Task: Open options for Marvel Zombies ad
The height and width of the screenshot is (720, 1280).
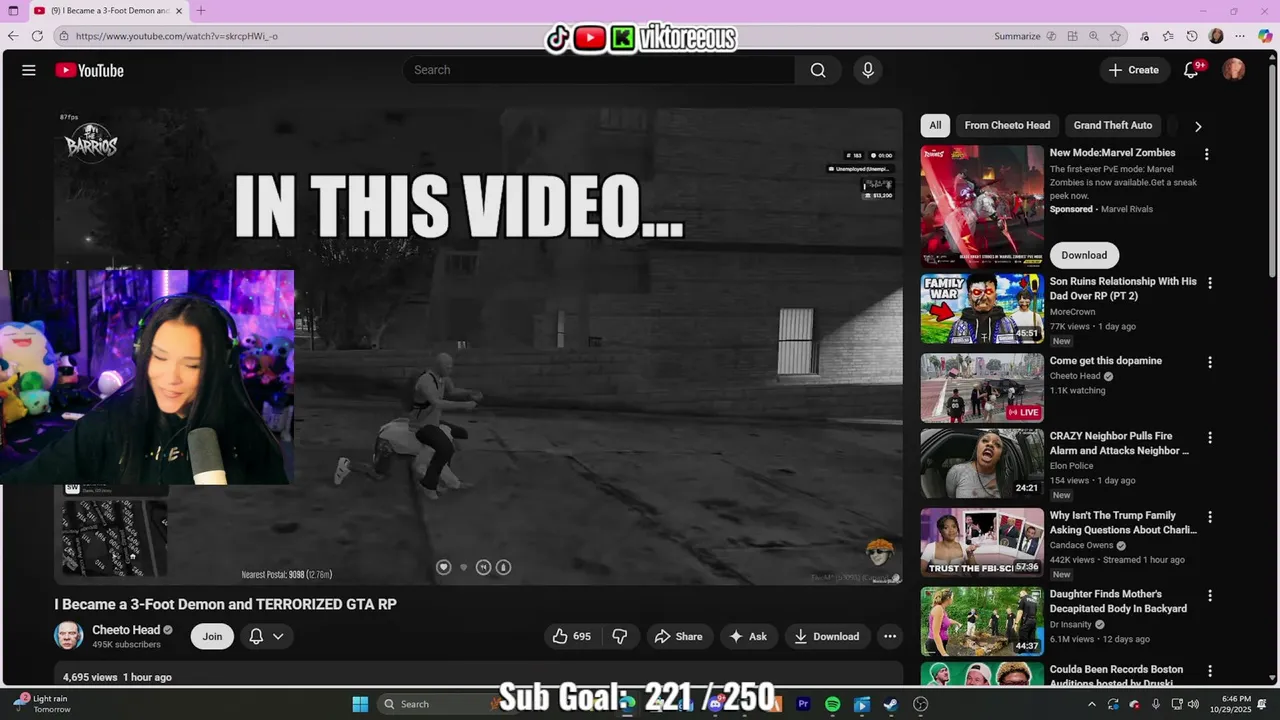Action: coord(1206,154)
